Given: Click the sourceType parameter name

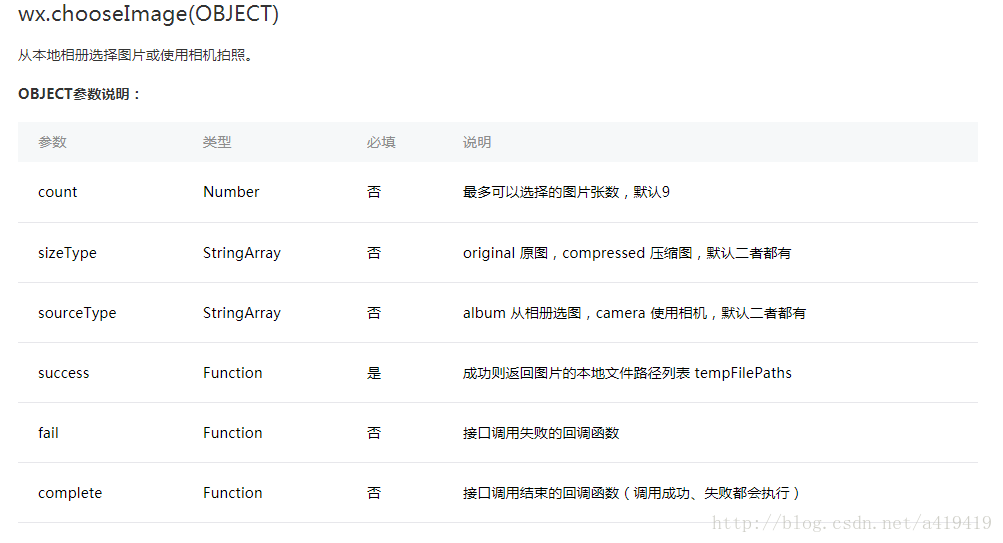Looking at the screenshot, I should (x=77, y=313).
